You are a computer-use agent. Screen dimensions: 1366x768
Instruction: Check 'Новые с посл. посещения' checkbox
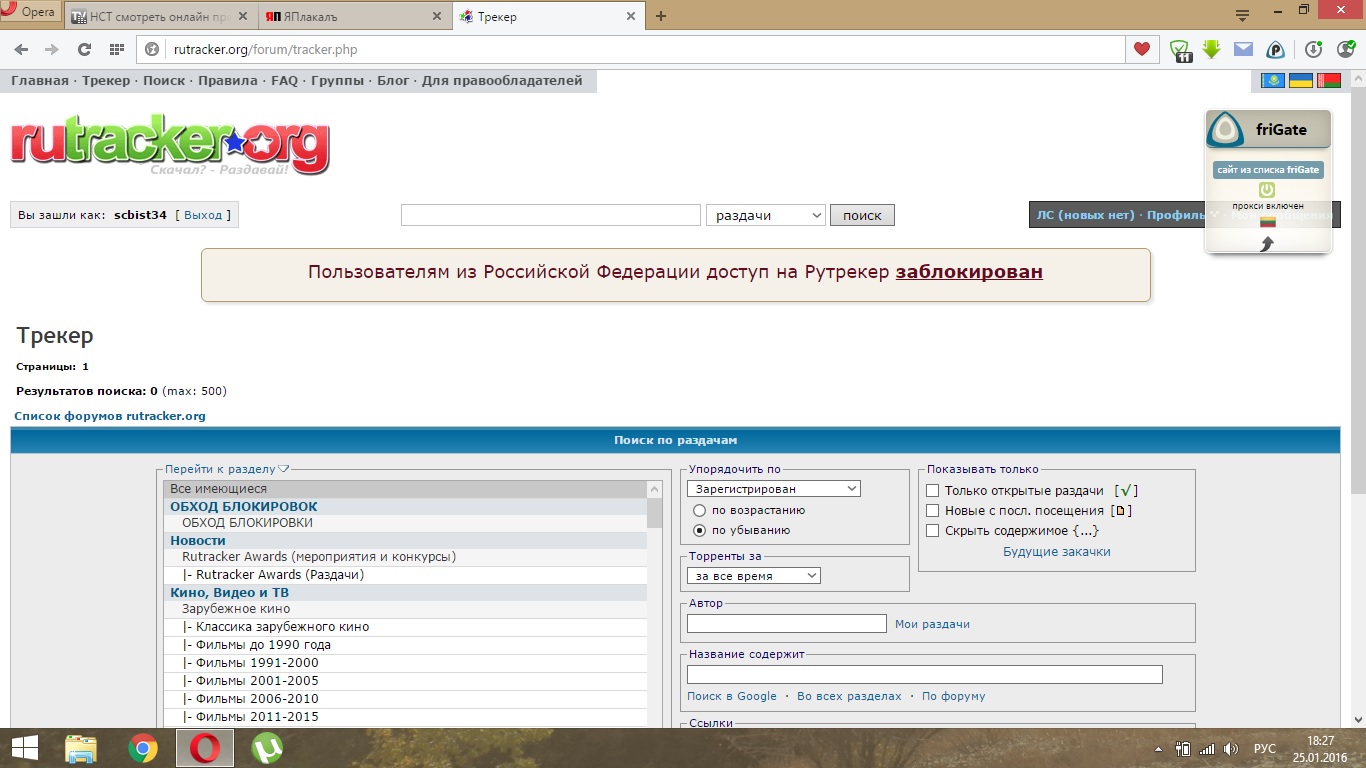click(x=933, y=510)
